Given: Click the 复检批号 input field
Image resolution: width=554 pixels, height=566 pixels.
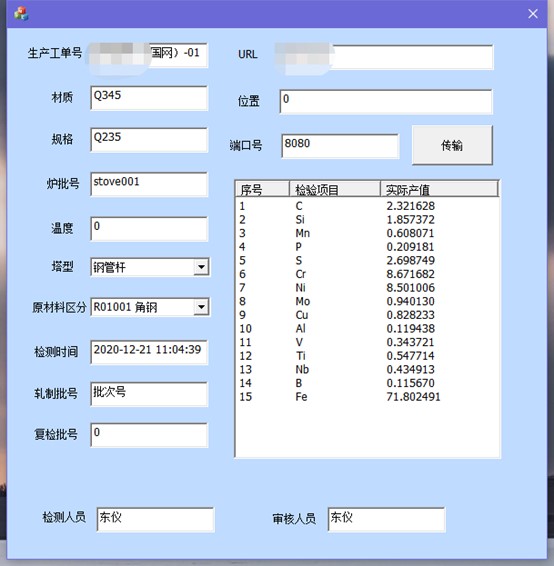Looking at the screenshot, I should click(x=149, y=435).
